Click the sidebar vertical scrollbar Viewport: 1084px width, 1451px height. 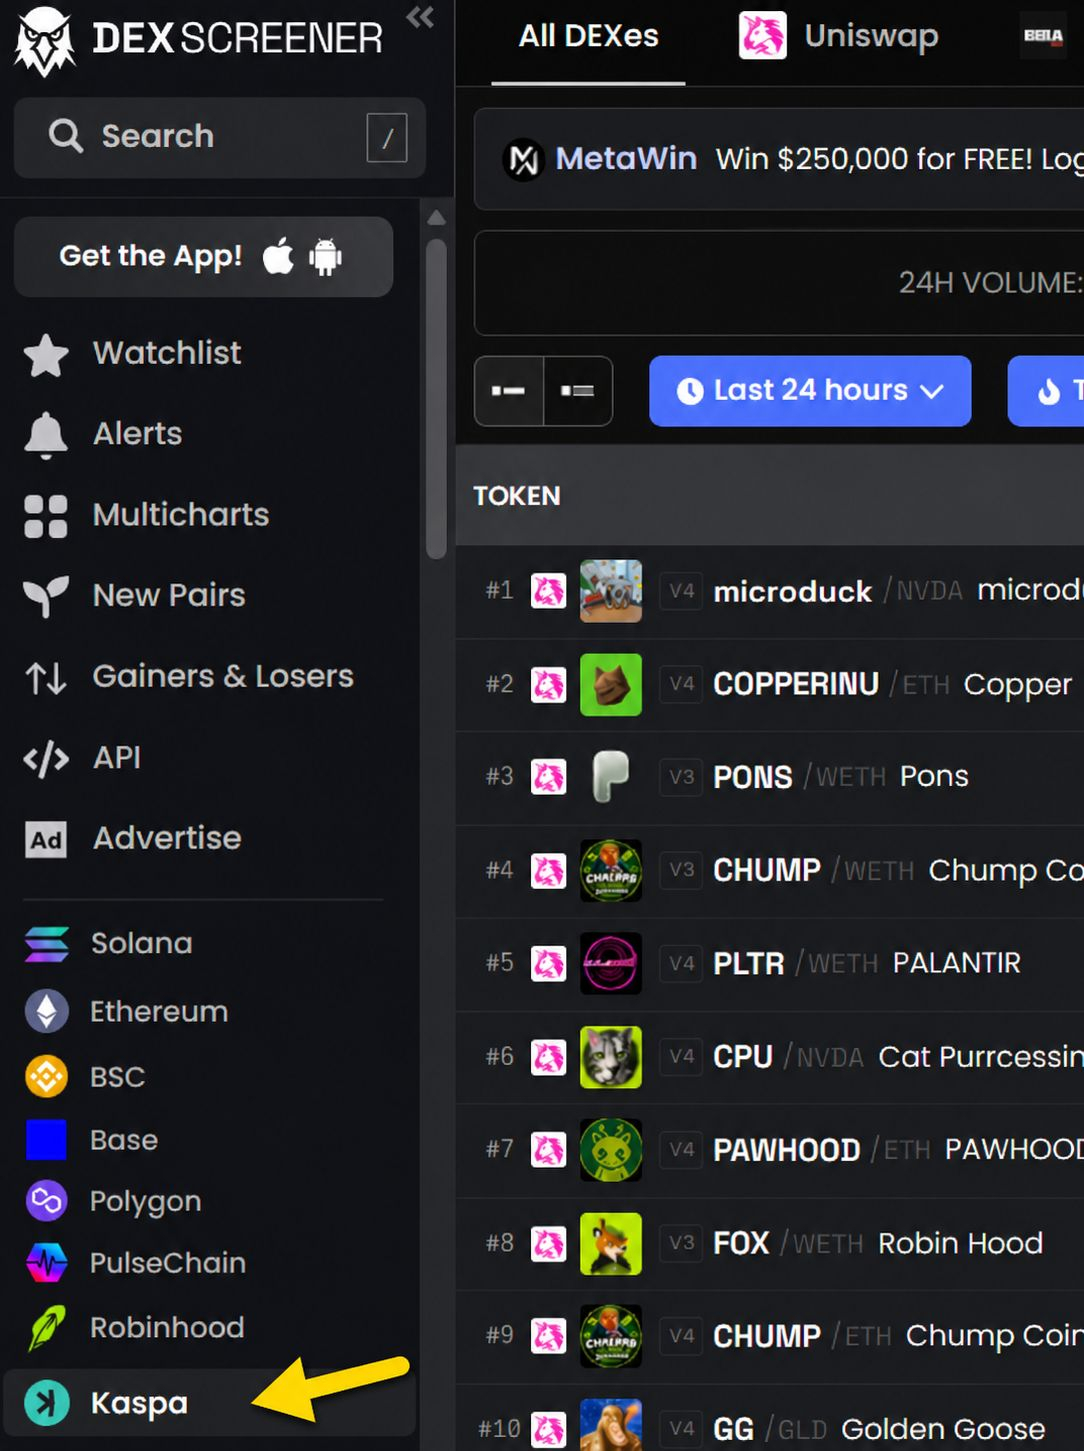436,398
